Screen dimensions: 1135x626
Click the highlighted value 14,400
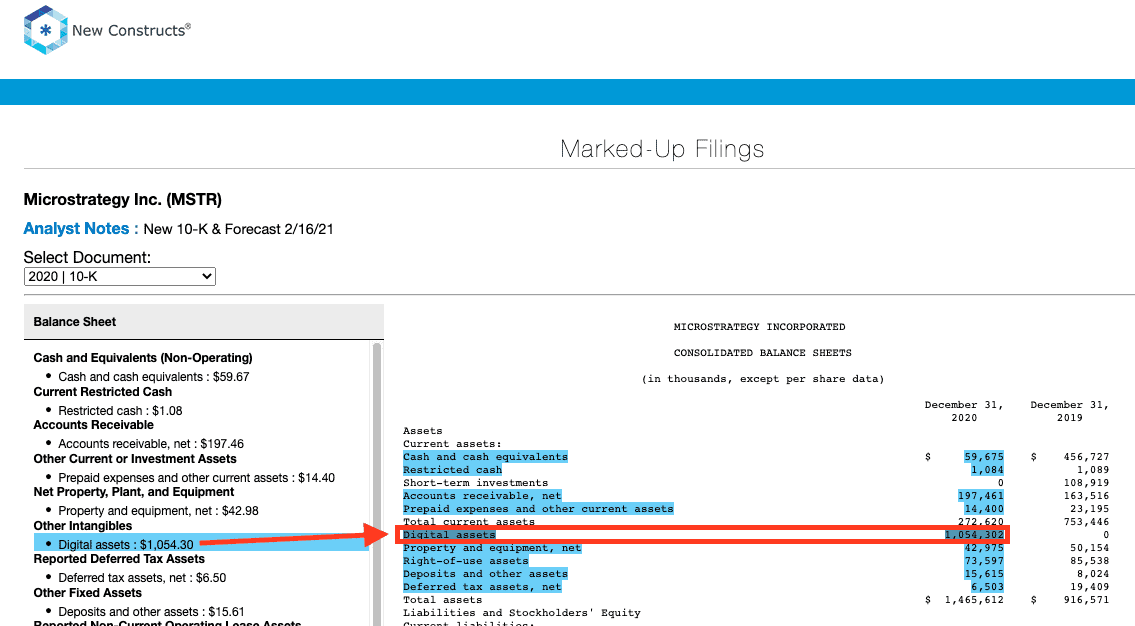[x=984, y=509]
